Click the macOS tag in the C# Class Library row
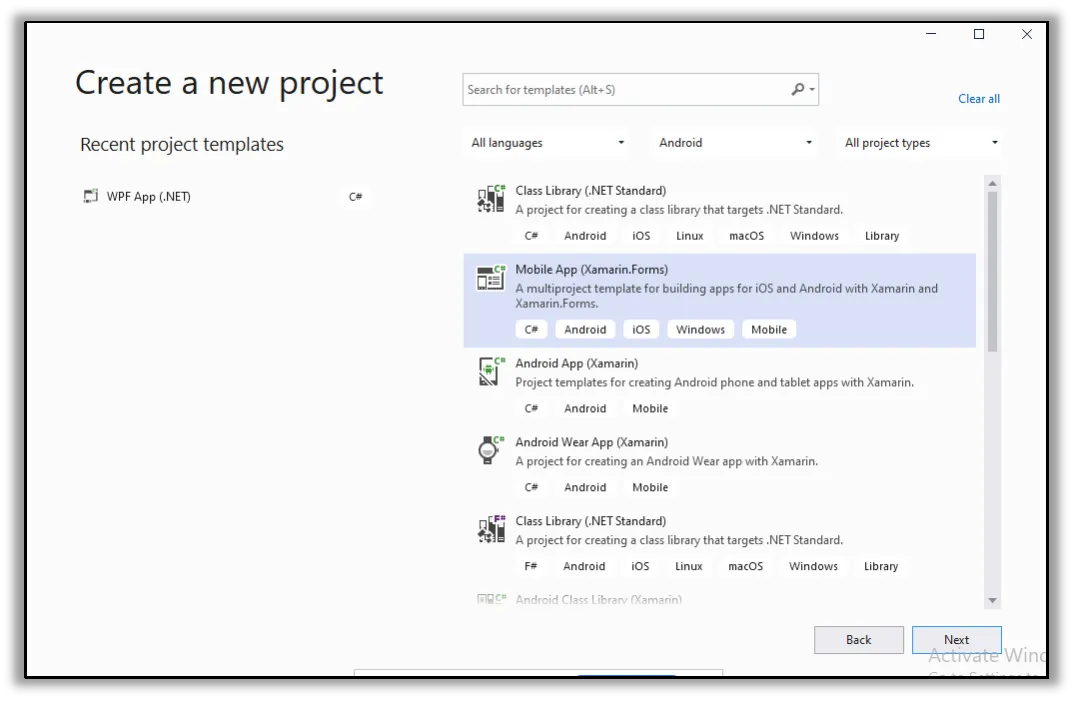 click(747, 236)
